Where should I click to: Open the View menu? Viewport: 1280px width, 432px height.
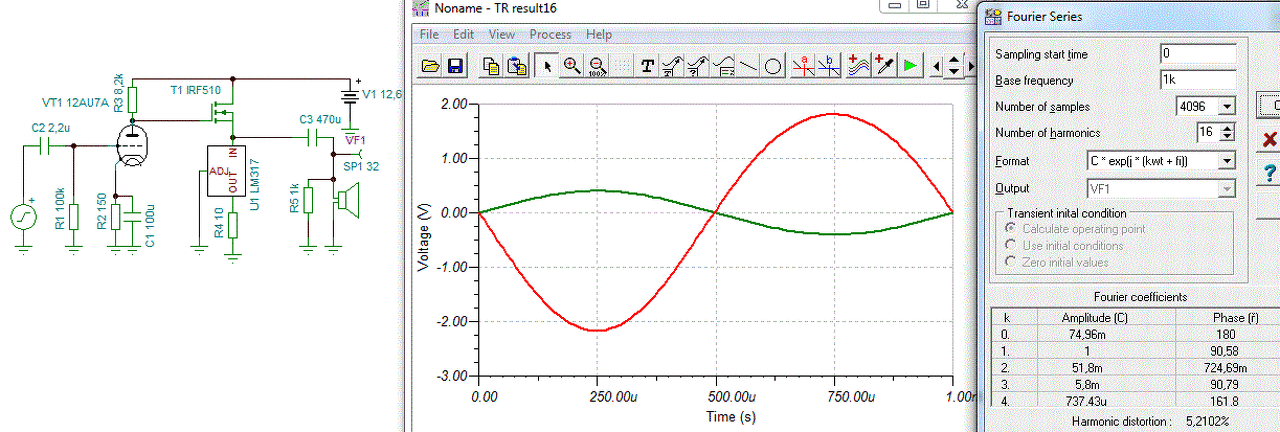click(x=502, y=34)
